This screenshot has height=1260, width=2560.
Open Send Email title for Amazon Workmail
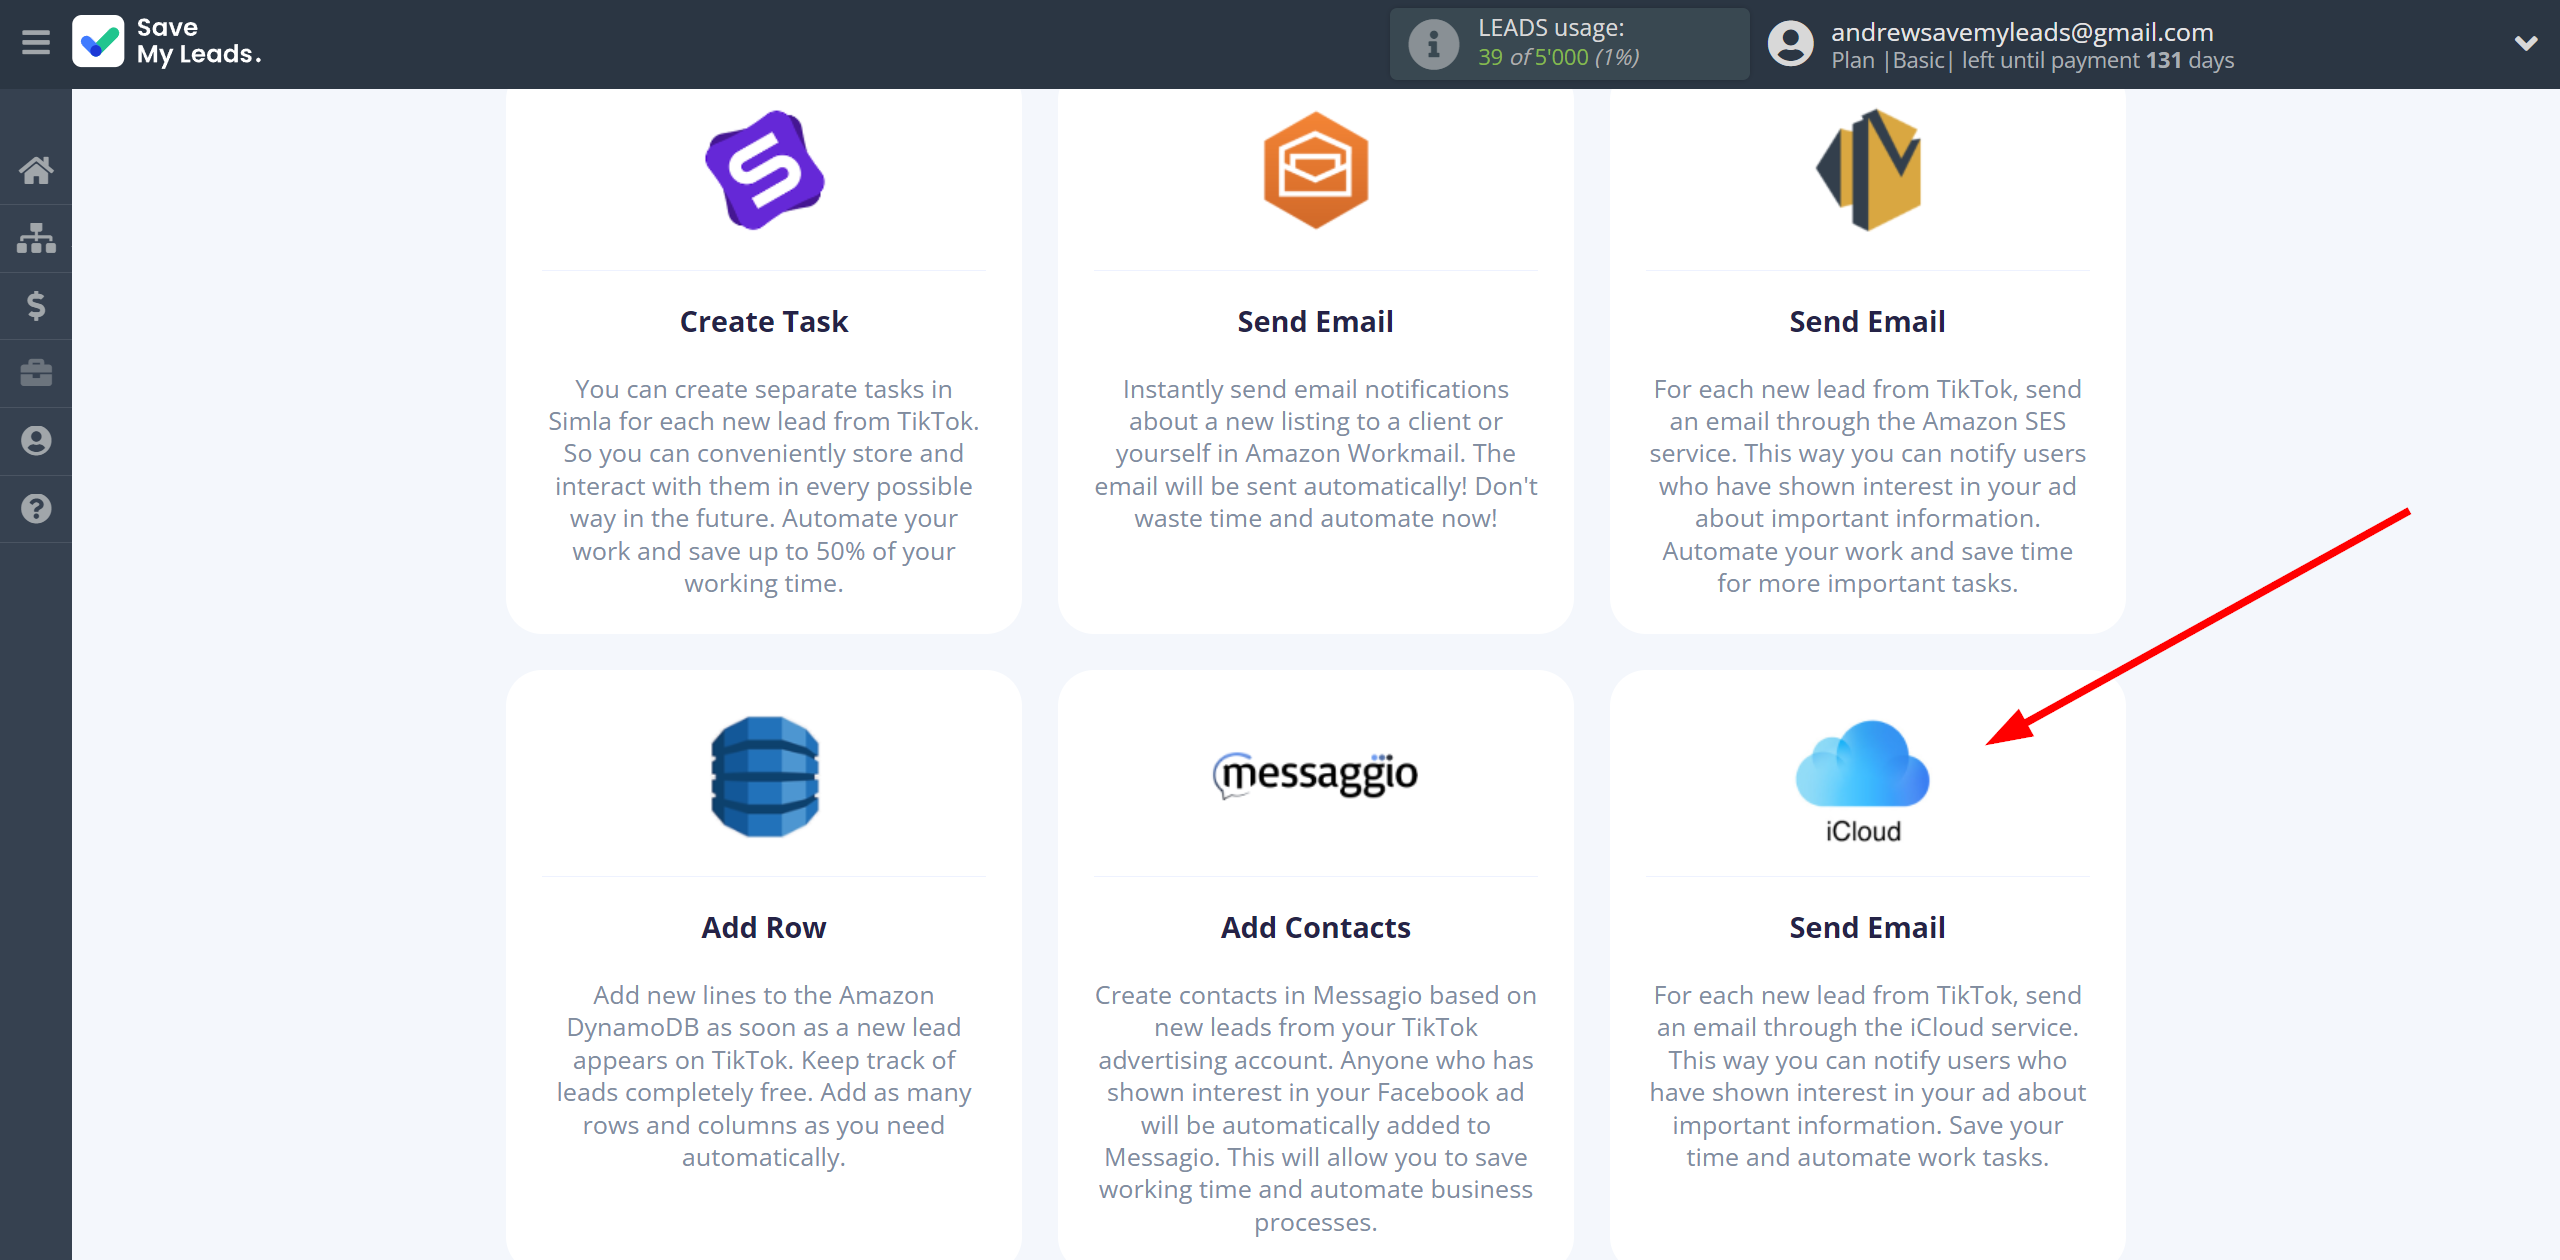[x=1316, y=322]
